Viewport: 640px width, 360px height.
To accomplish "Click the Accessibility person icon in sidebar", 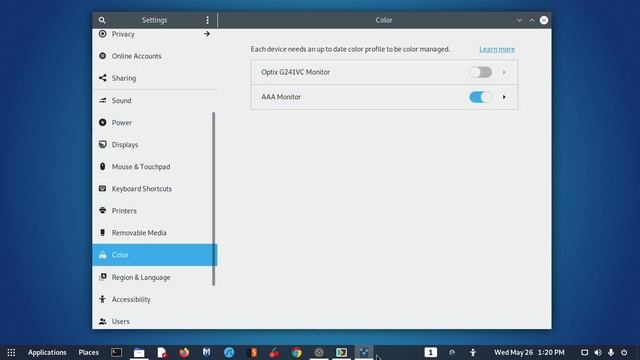I will pyautogui.click(x=102, y=299).
